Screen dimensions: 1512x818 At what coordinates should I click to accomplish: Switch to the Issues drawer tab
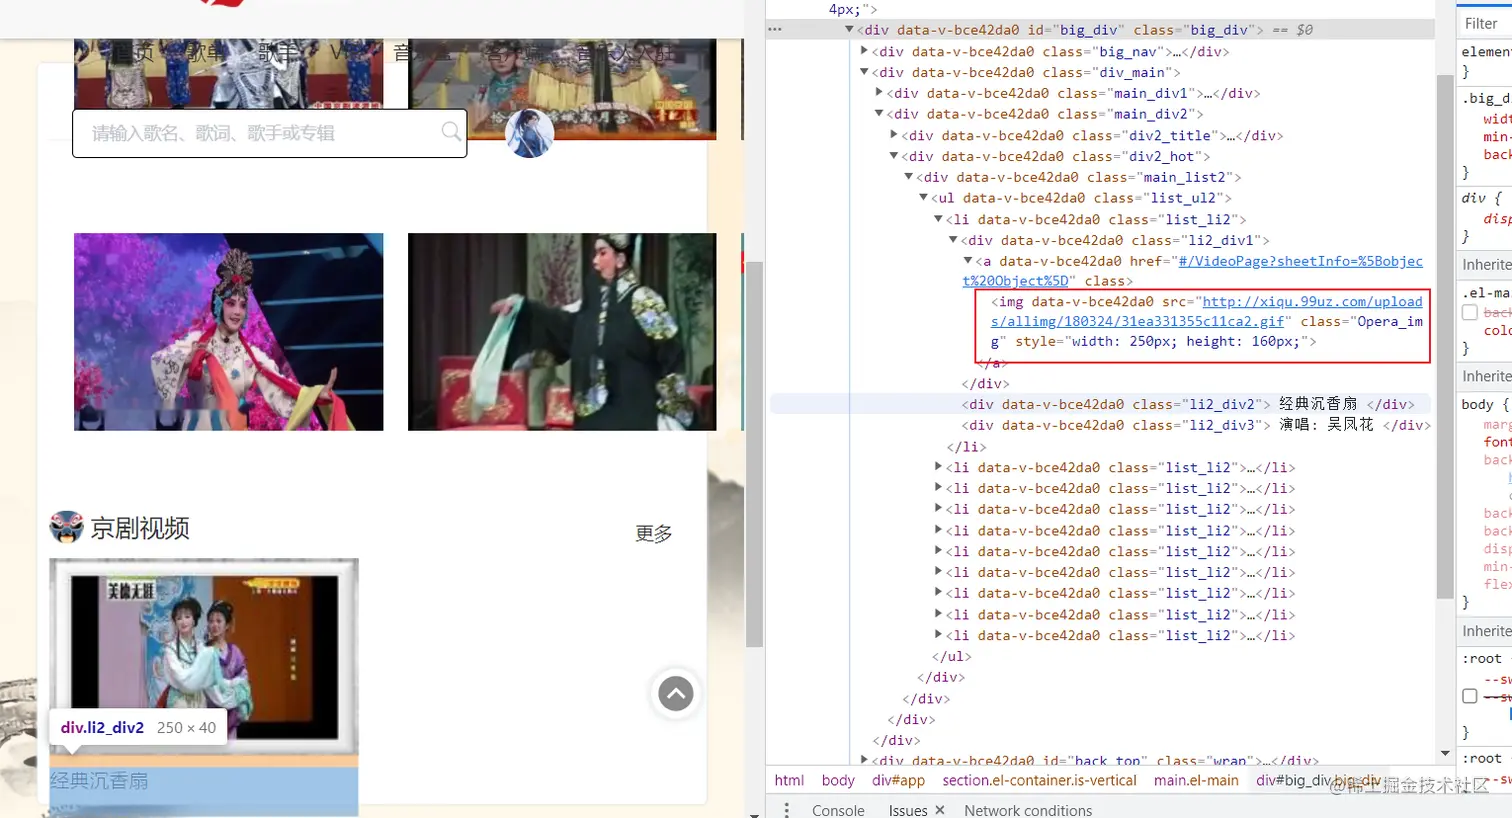[x=908, y=810]
